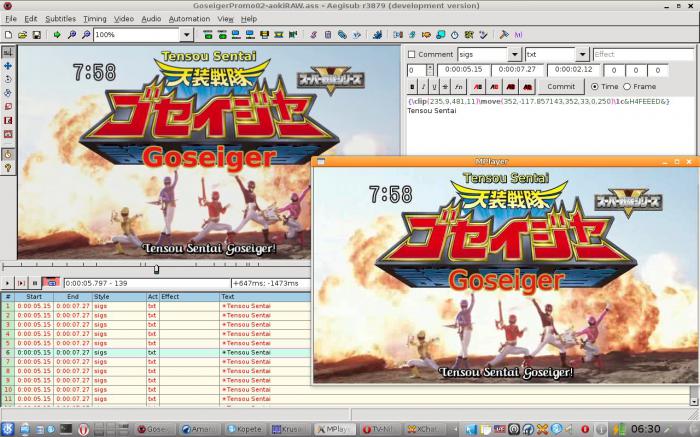Click the visual typesetting help icon

pos(8,168)
